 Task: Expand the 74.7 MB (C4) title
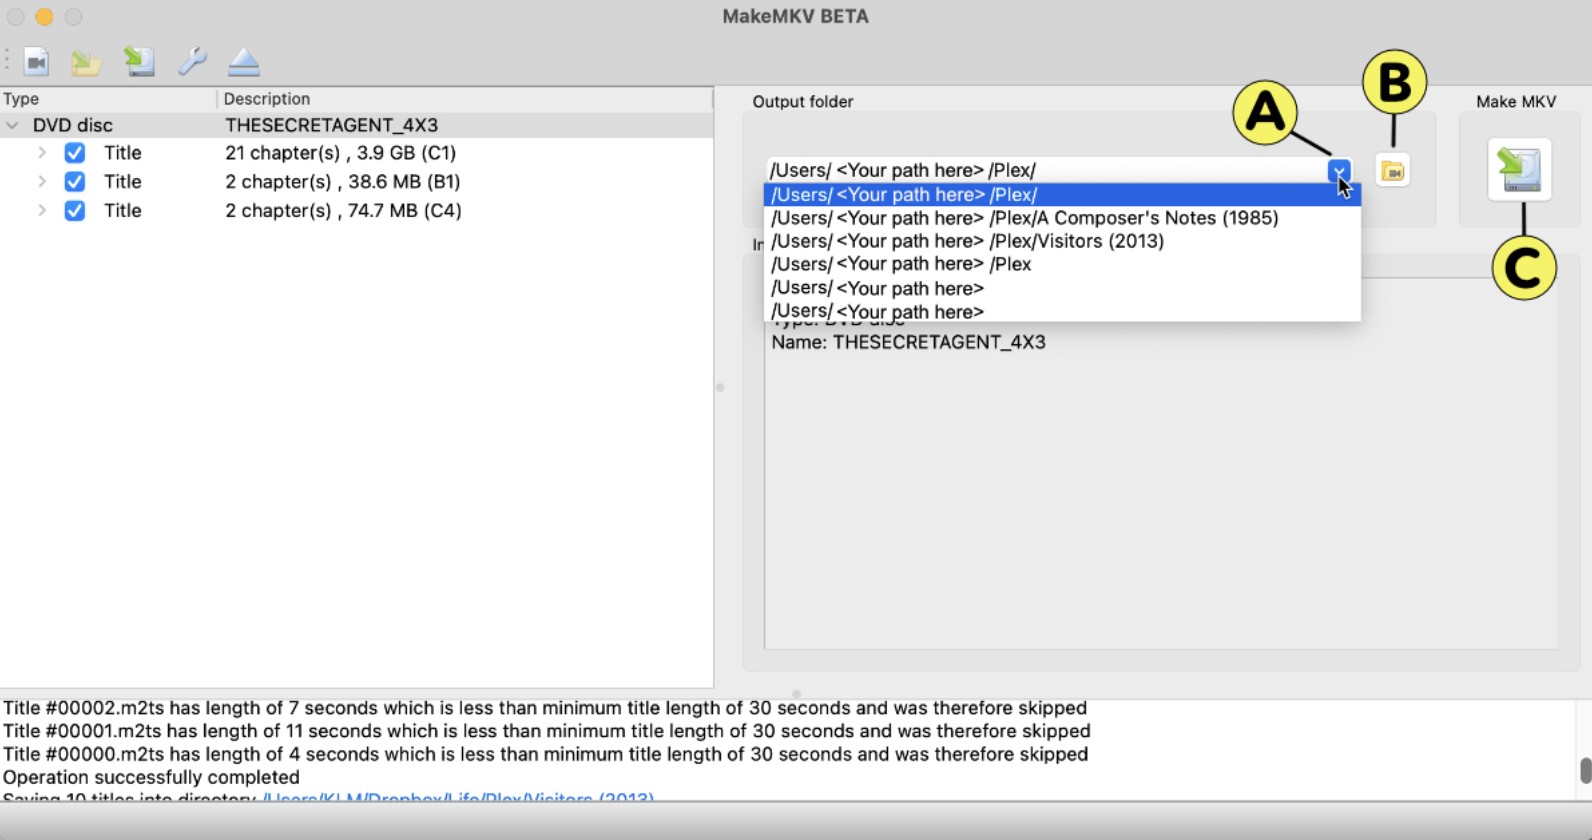[42, 211]
